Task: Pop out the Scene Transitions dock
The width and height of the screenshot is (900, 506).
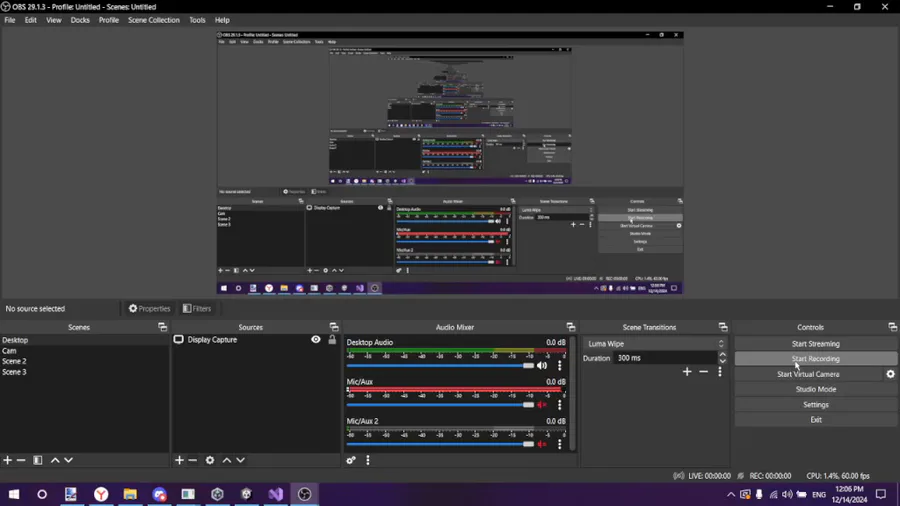Action: tap(723, 327)
